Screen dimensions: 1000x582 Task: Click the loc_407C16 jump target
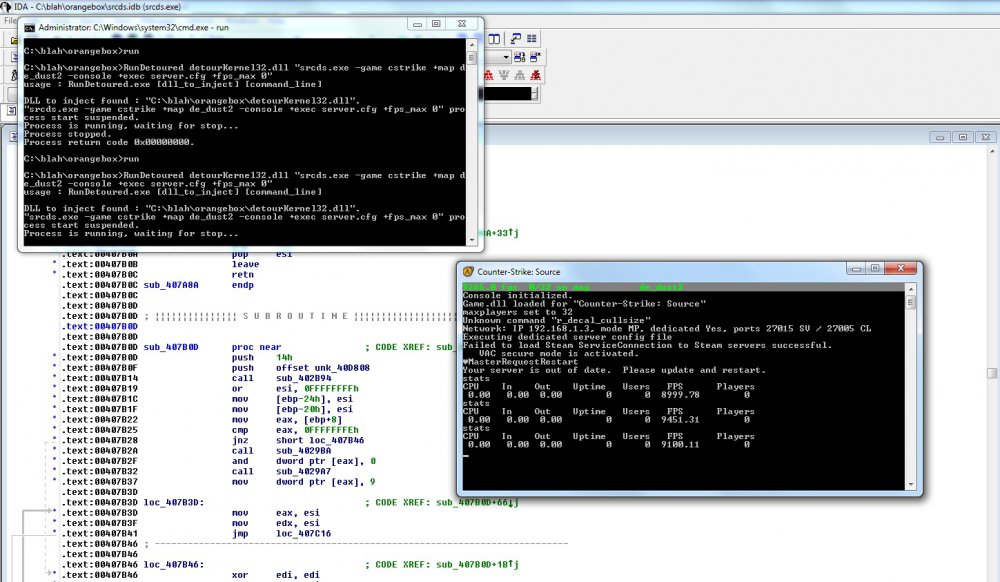click(301, 535)
